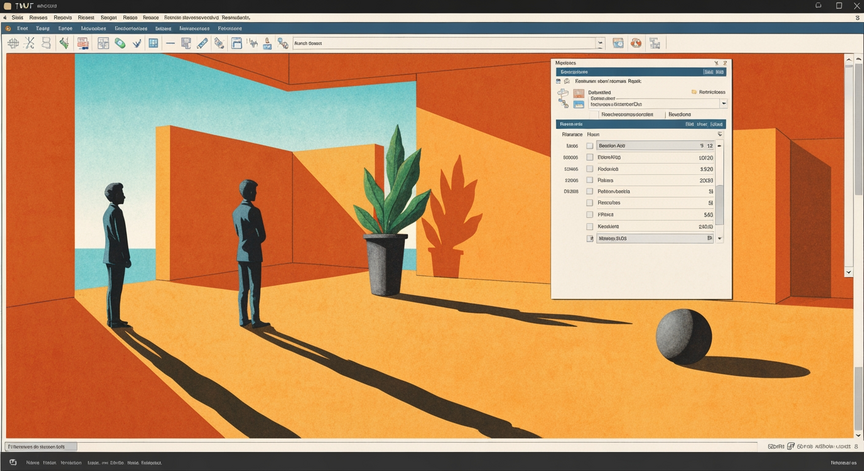
Task: Click the linked nodes toolbar icon
Action: click(x=283, y=43)
